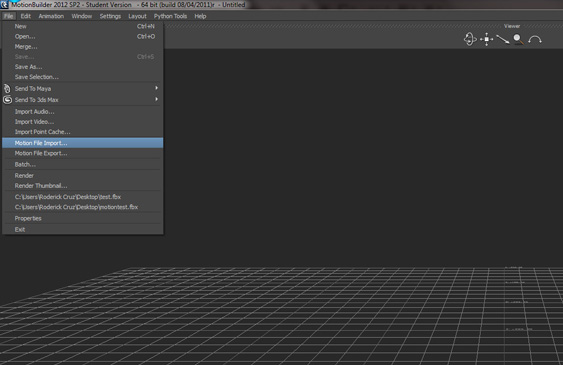Choose Open... from the File menu
The width and height of the screenshot is (563, 365).
(x=83, y=37)
